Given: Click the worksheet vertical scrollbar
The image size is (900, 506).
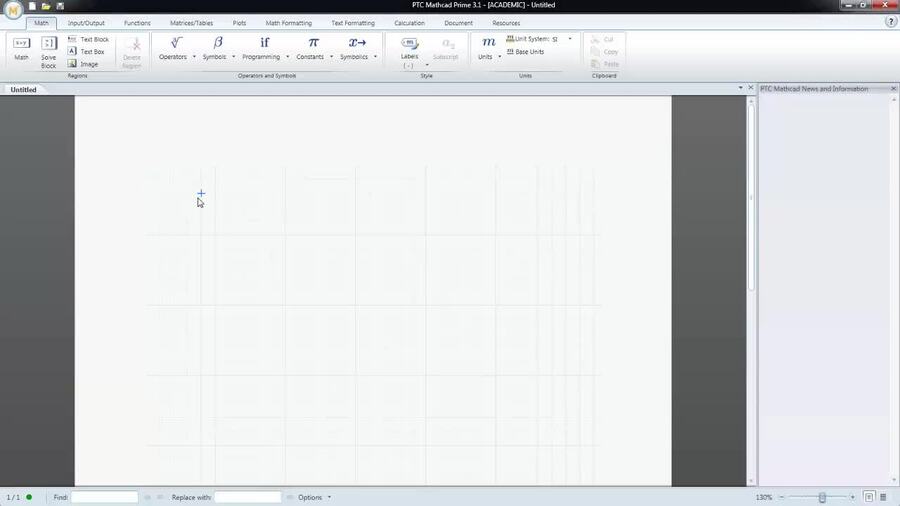Looking at the screenshot, I should click(x=751, y=197).
